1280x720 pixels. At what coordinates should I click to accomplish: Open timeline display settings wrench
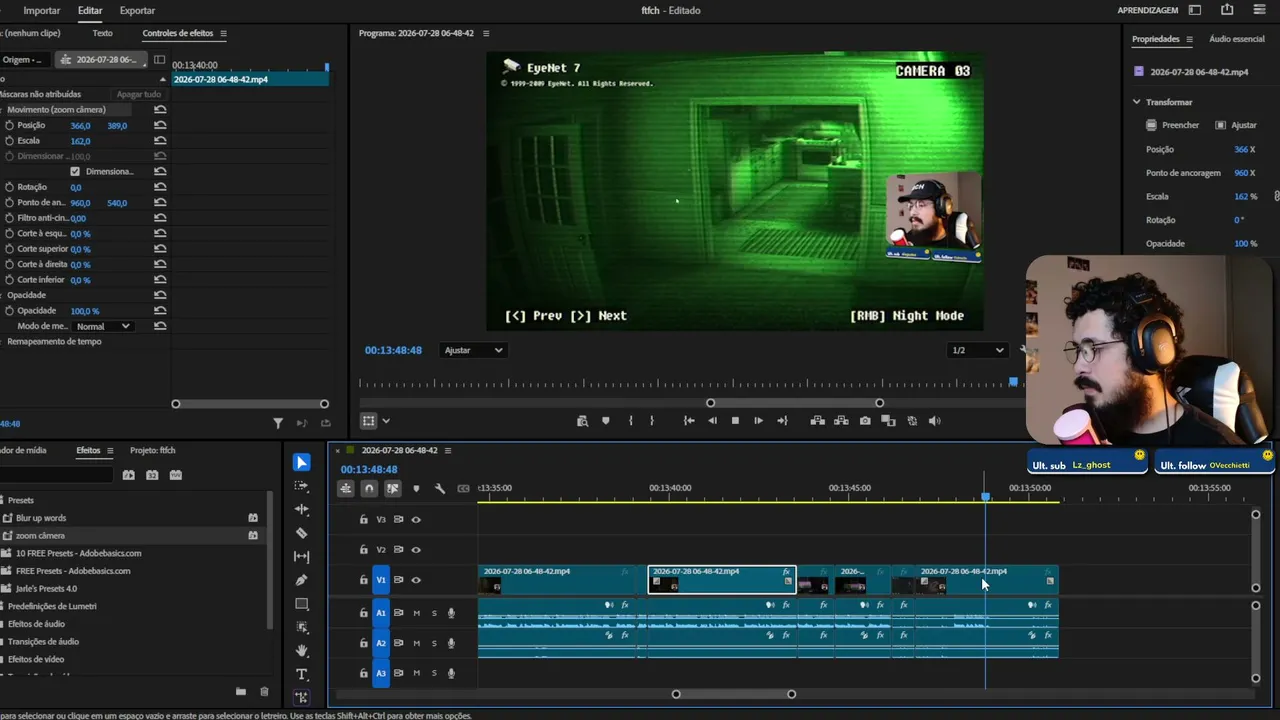440,489
